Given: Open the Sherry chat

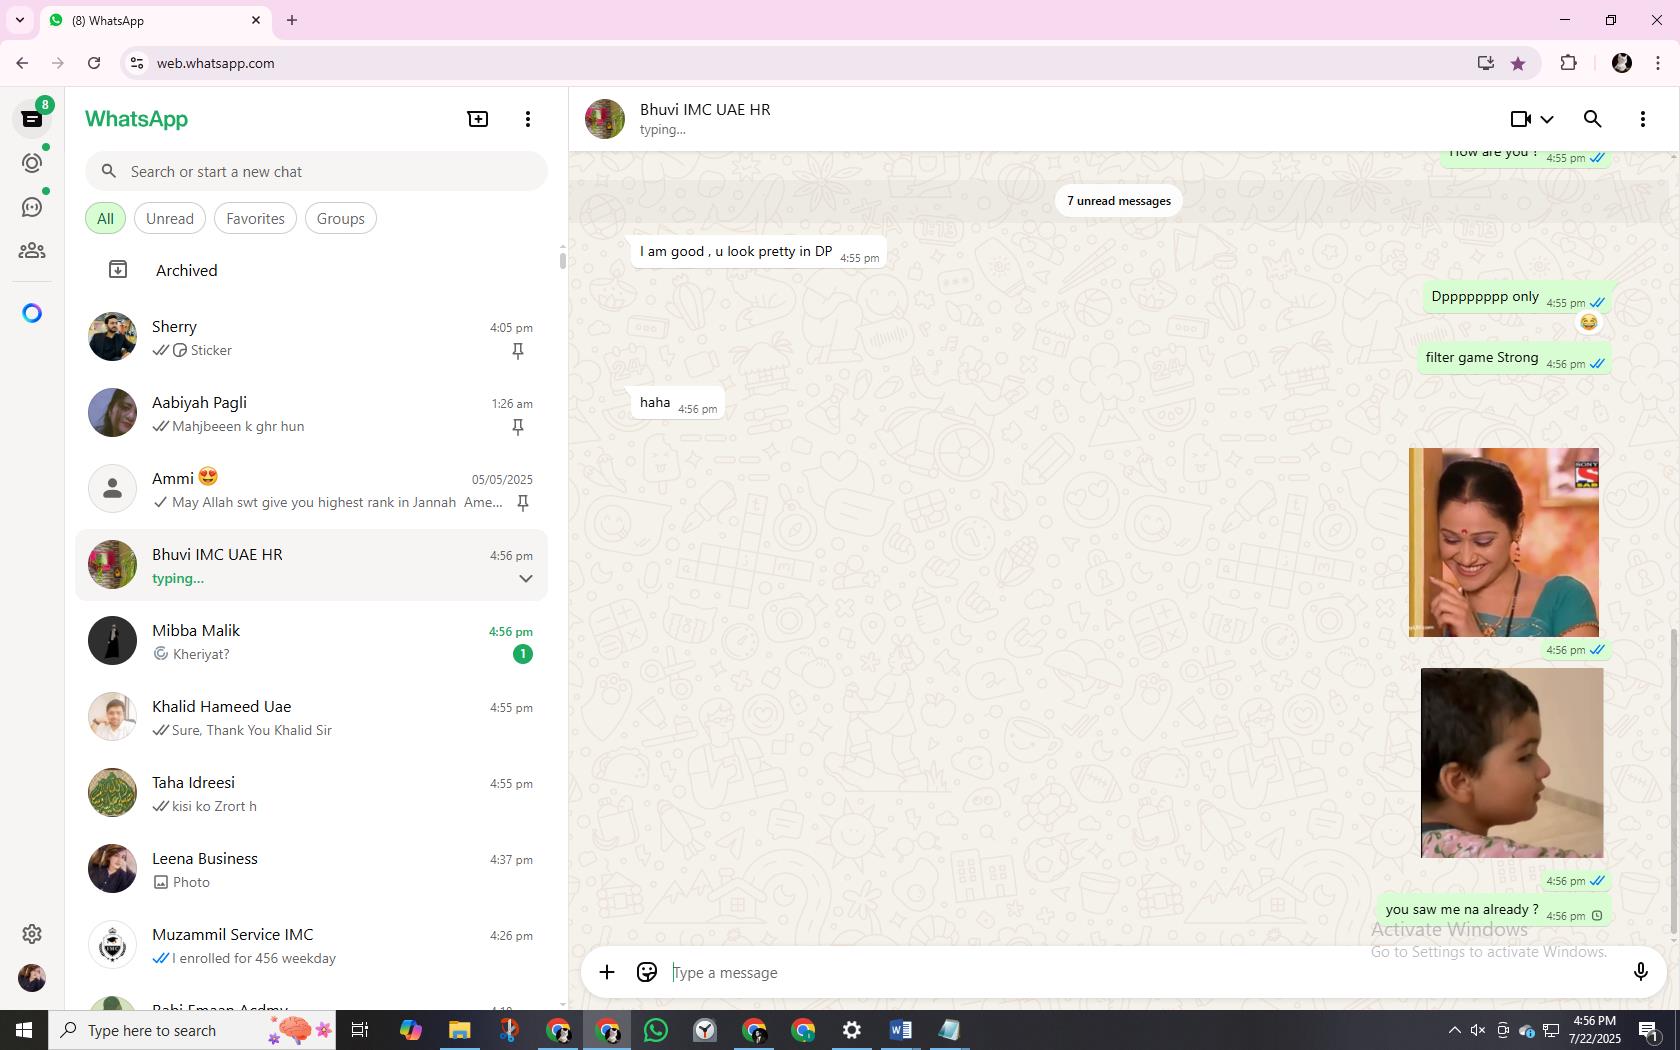Looking at the screenshot, I should pyautogui.click(x=311, y=338).
